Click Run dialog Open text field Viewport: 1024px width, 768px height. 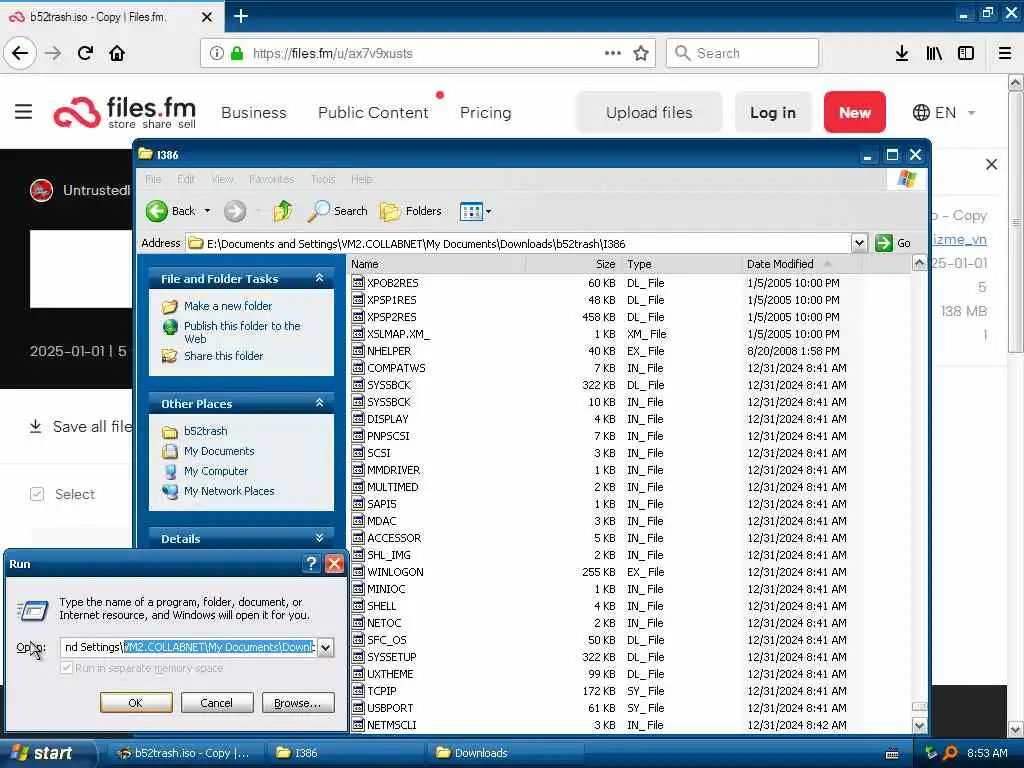coord(189,647)
